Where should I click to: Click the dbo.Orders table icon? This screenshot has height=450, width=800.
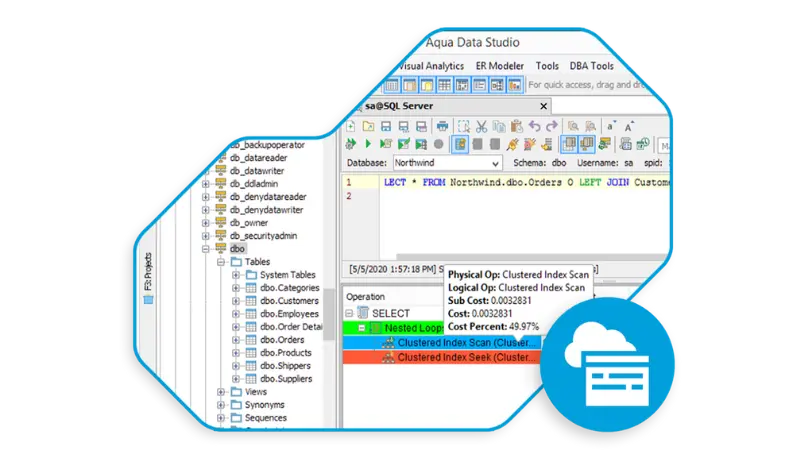(x=251, y=340)
